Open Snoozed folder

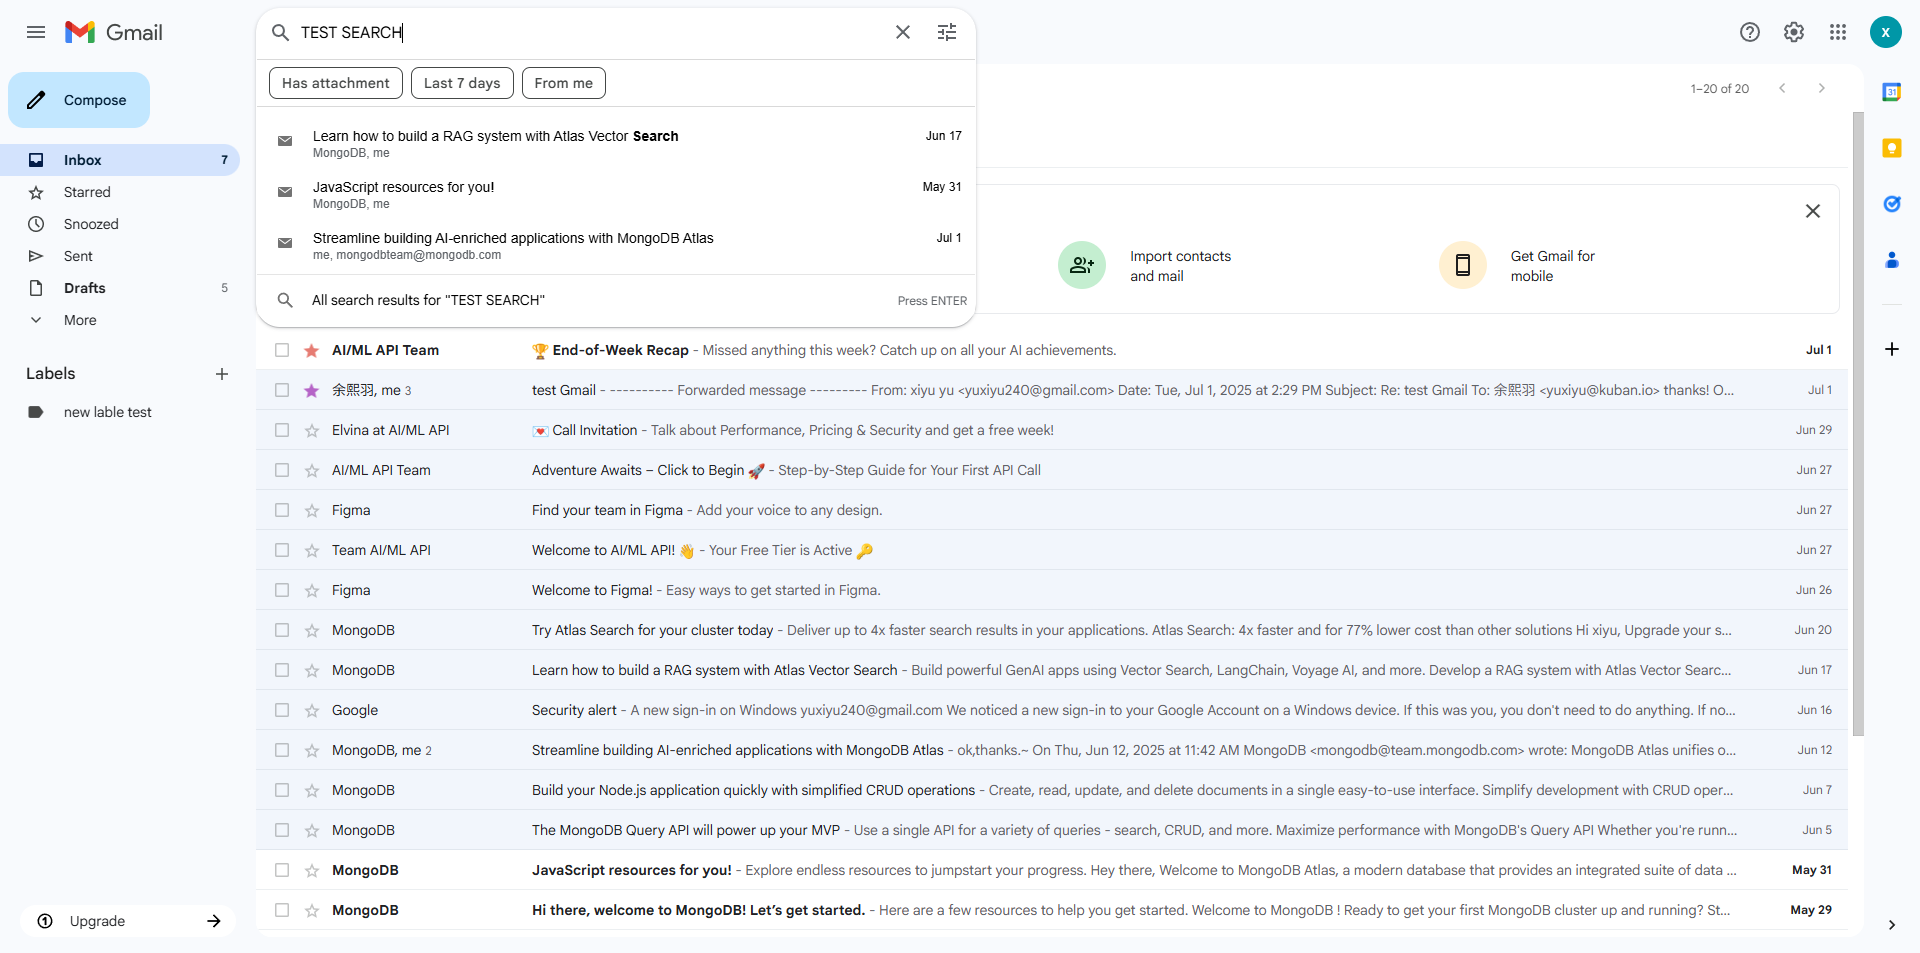pos(120,224)
